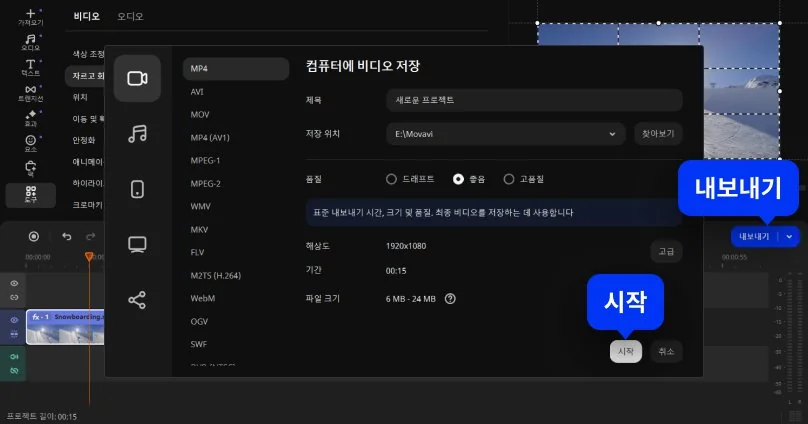Click the 찾아보기 browse button
The width and height of the screenshot is (808, 424).
[658, 134]
